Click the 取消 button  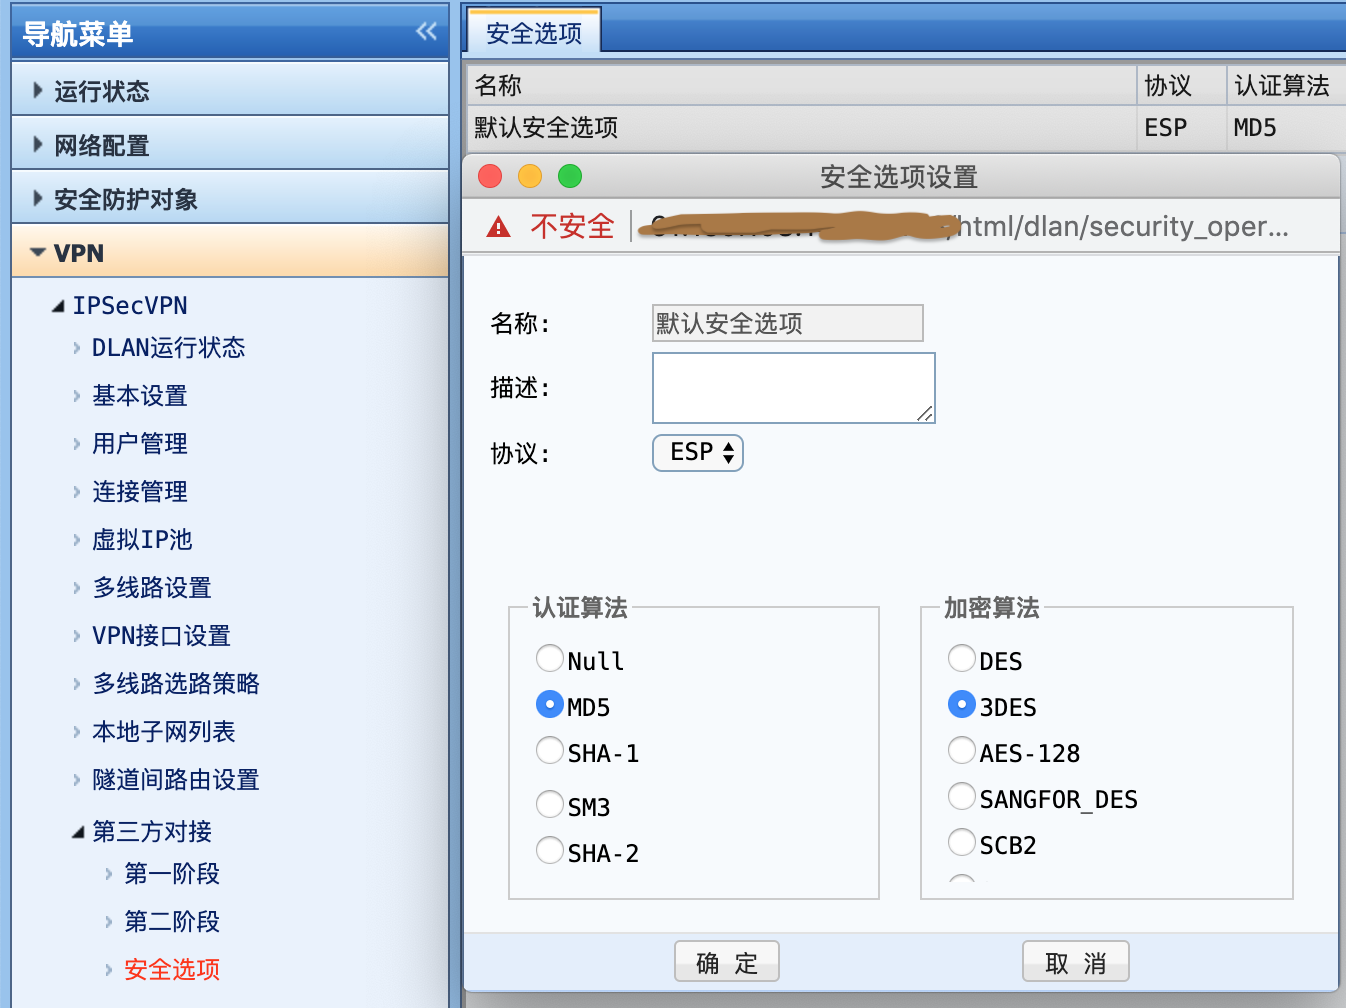tap(1075, 962)
